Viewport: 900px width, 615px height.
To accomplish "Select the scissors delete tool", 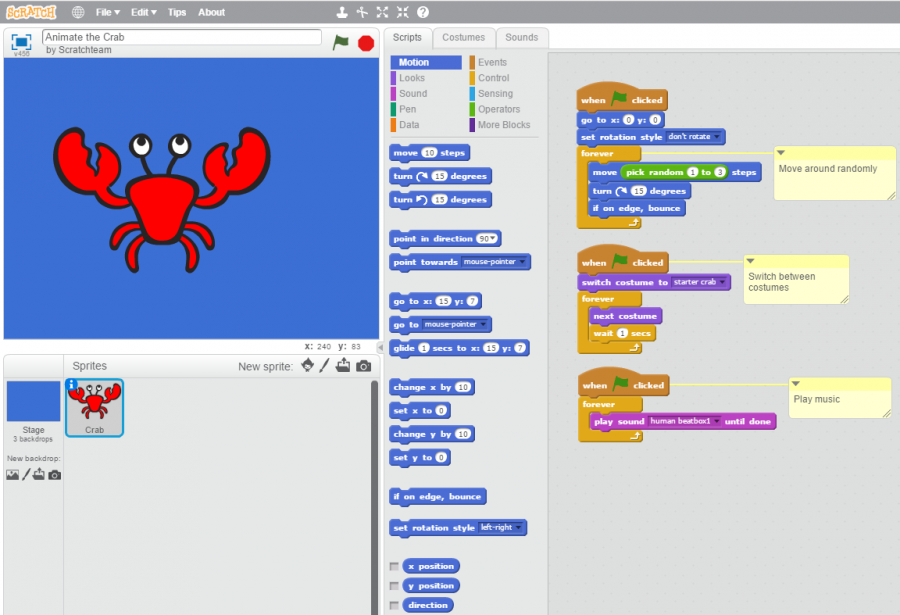I will (362, 11).
